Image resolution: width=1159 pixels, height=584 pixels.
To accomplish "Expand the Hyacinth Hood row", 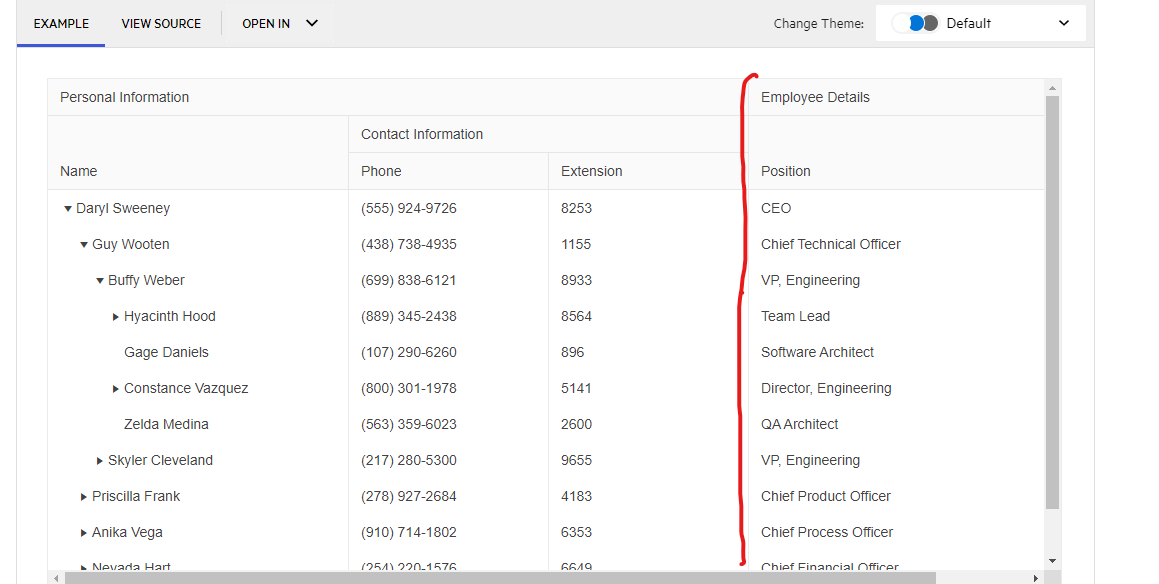I will tap(116, 317).
